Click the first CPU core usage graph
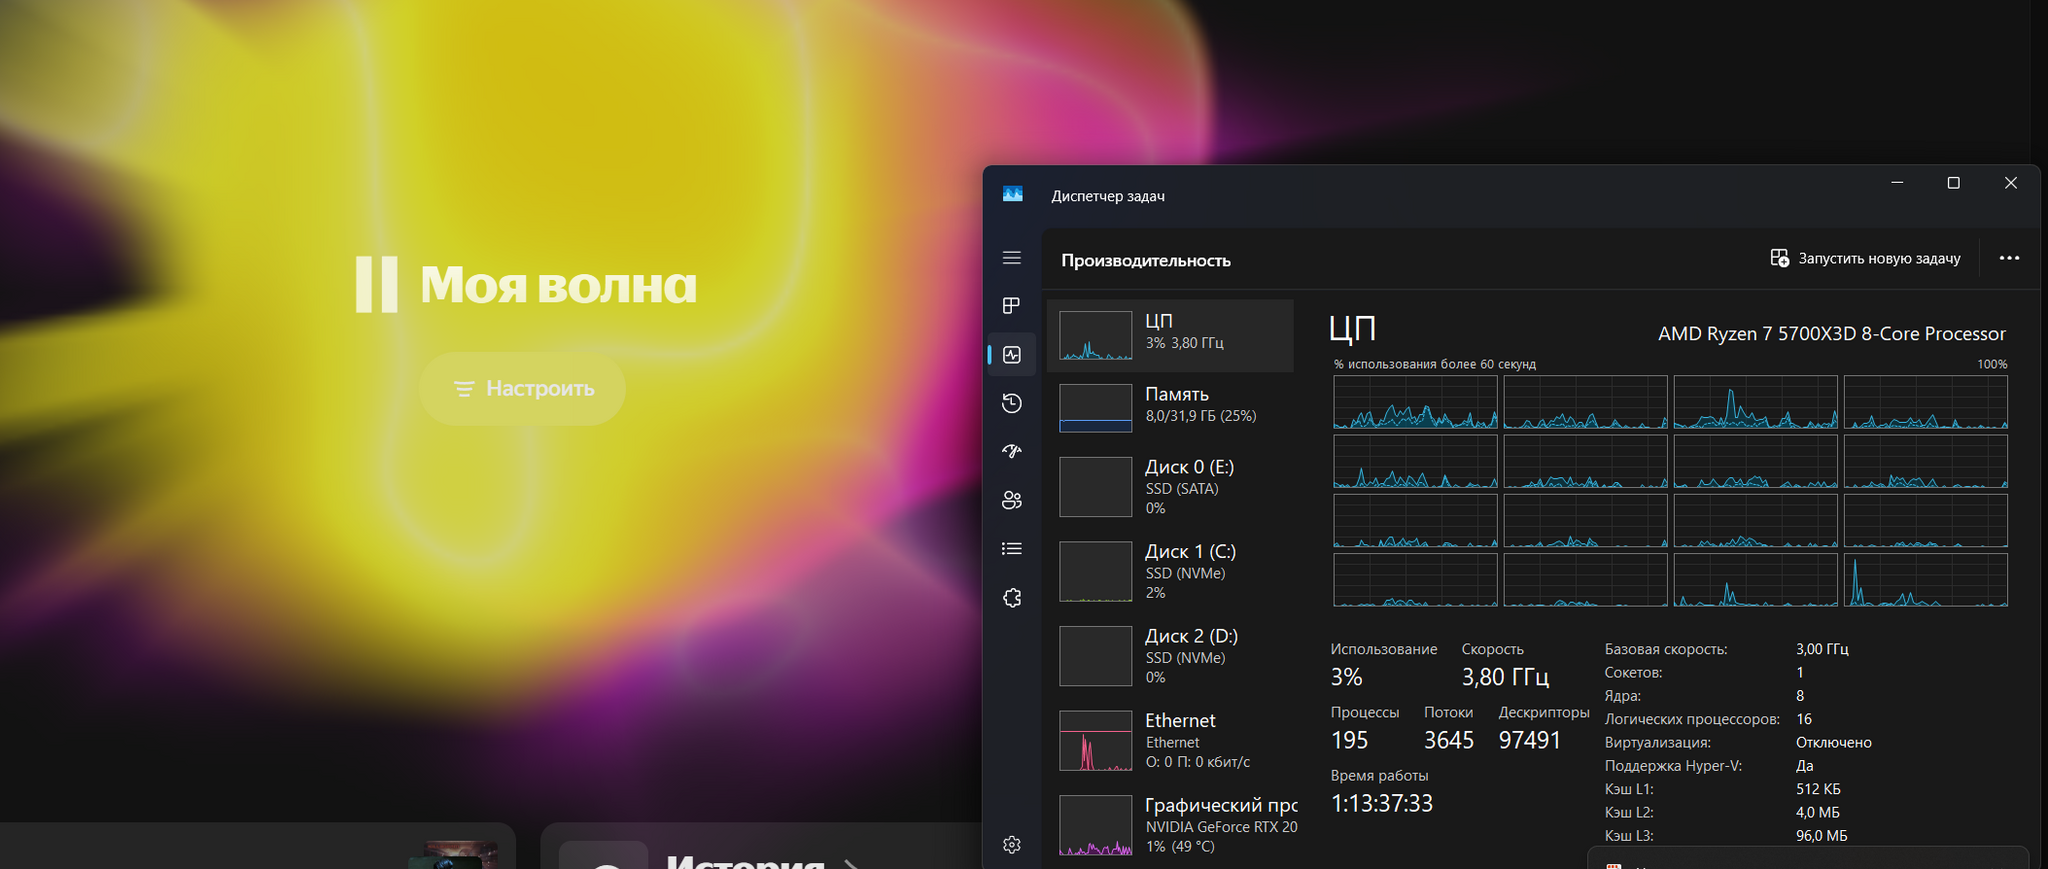The width and height of the screenshot is (2048, 869). click(x=1415, y=402)
